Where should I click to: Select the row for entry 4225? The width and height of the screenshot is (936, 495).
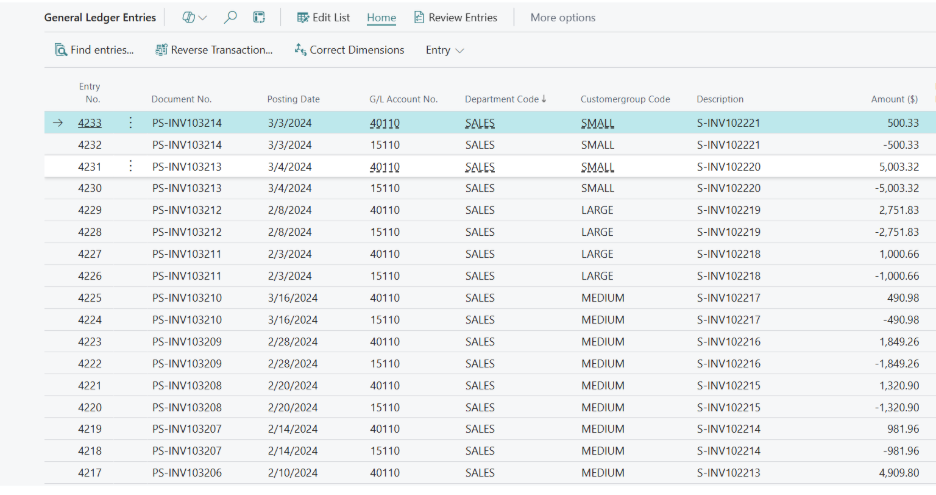[90, 298]
